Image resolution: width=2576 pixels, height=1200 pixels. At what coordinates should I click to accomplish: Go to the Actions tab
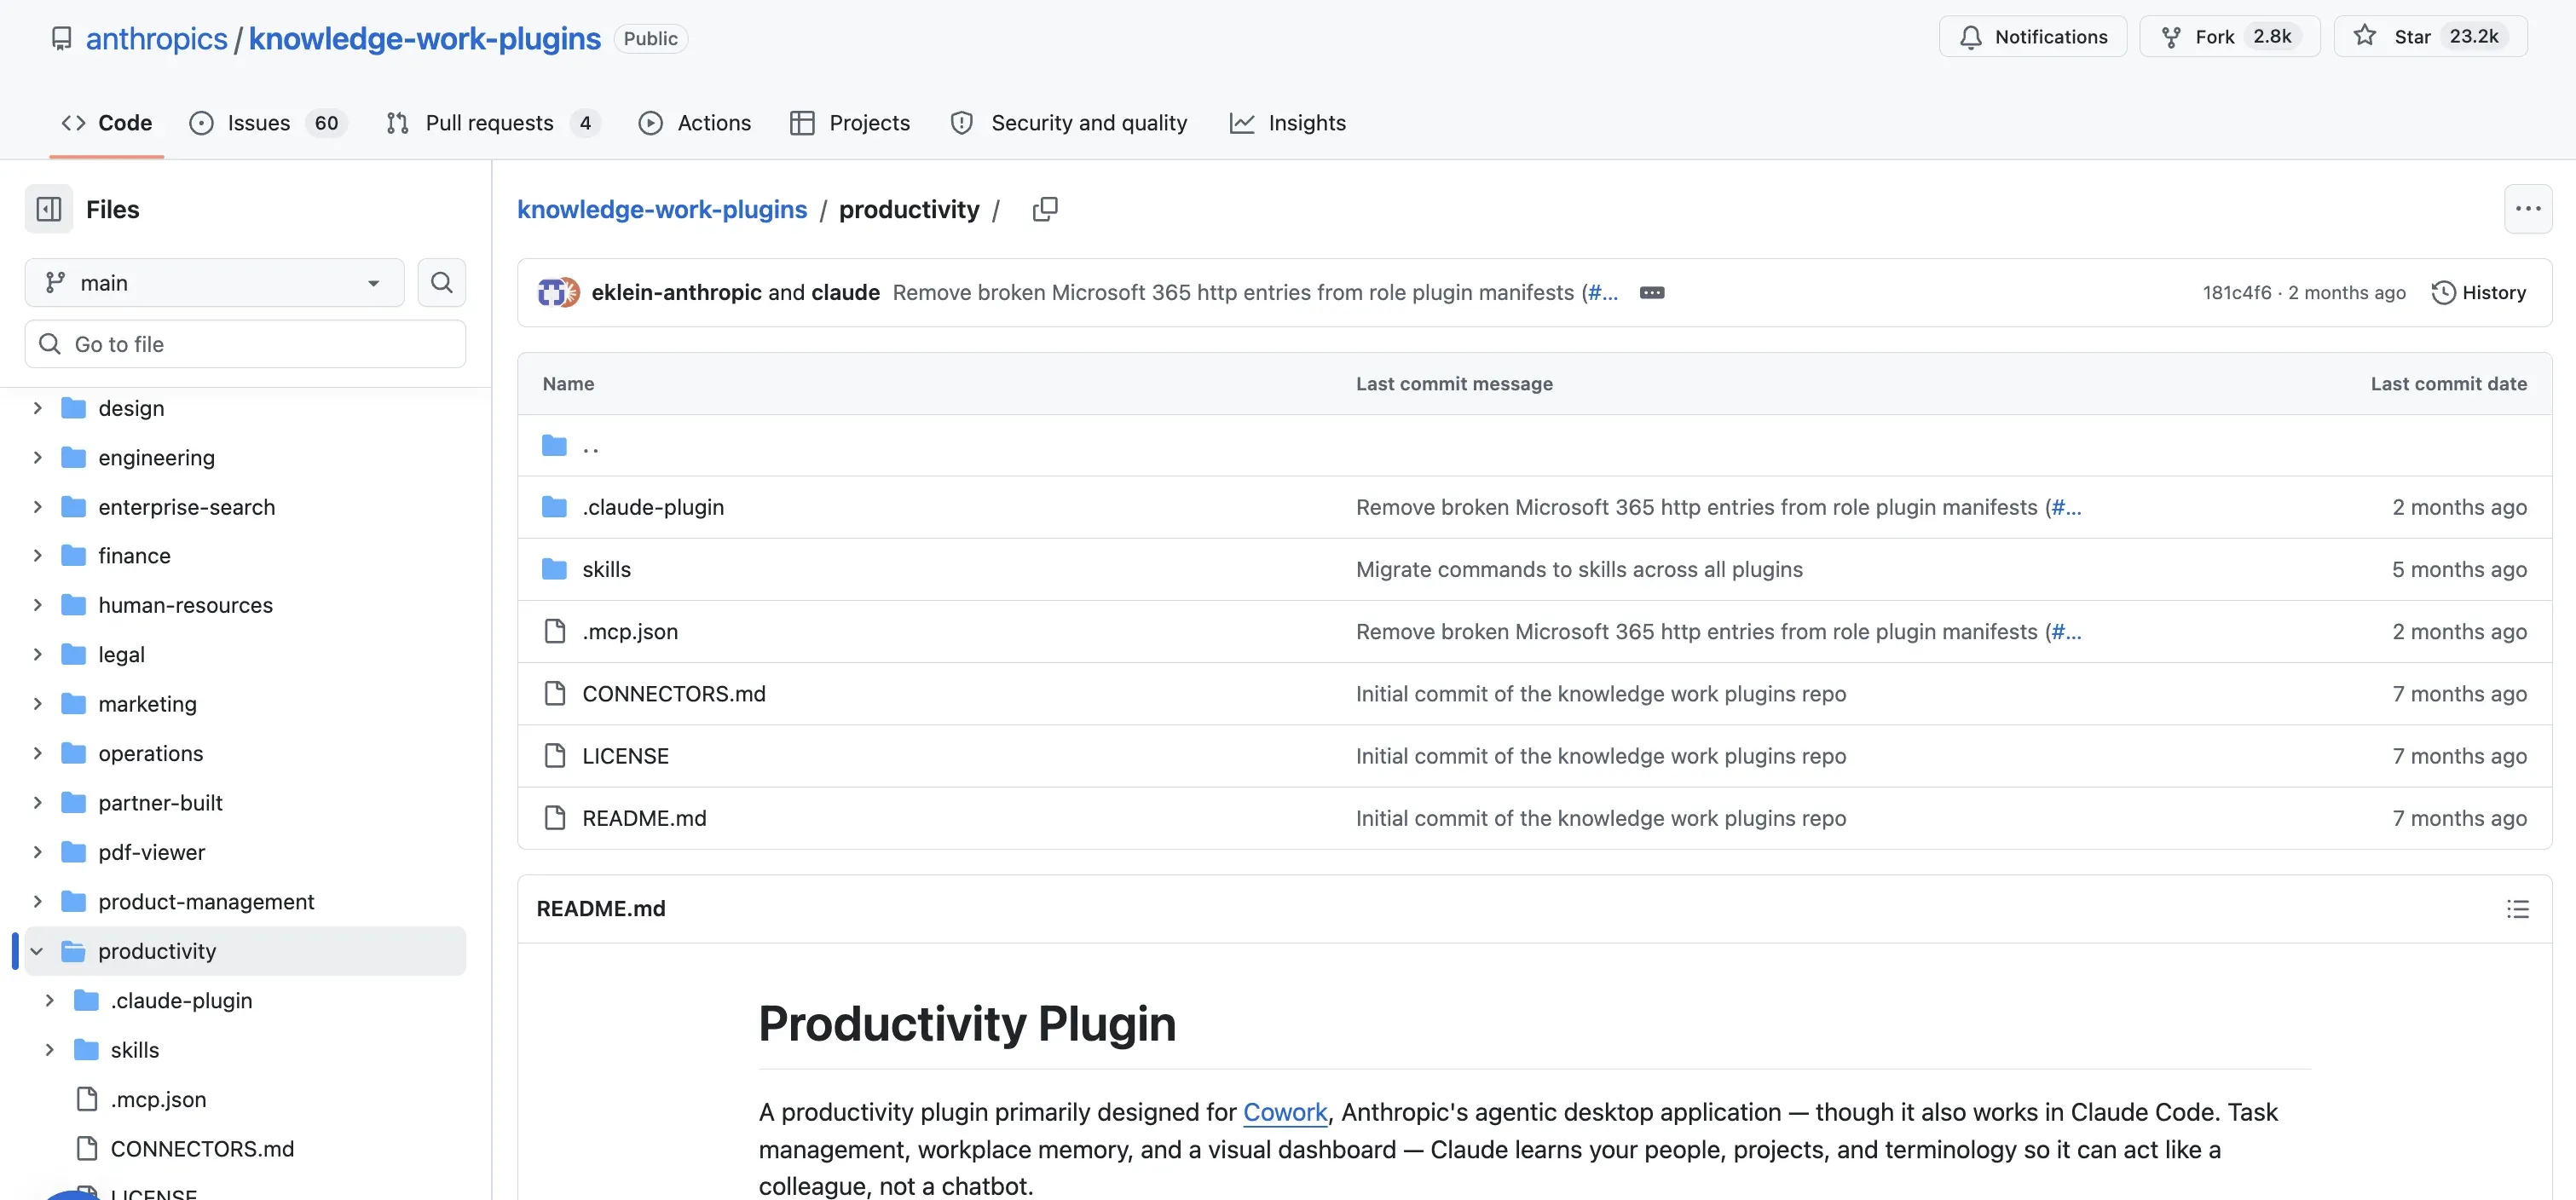click(694, 123)
